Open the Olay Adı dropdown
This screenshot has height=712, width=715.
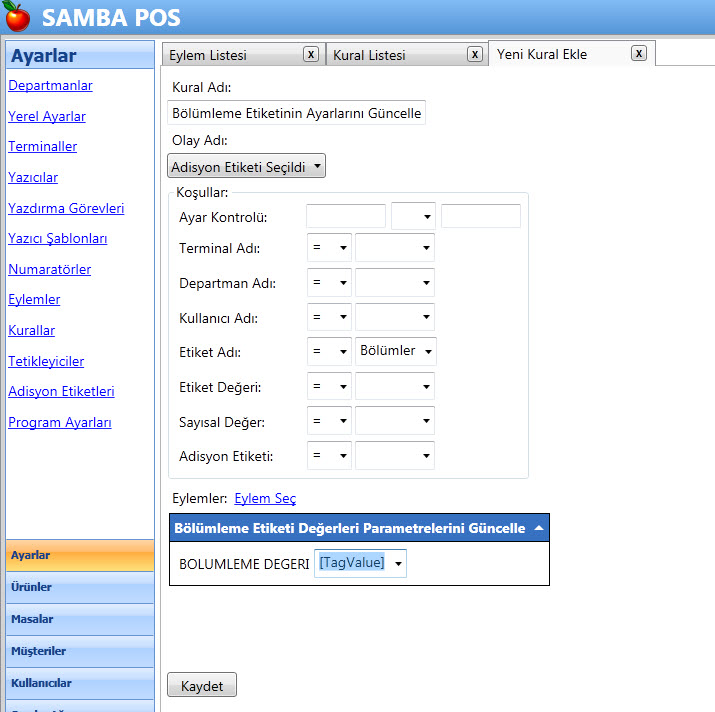pyautogui.click(x=246, y=166)
